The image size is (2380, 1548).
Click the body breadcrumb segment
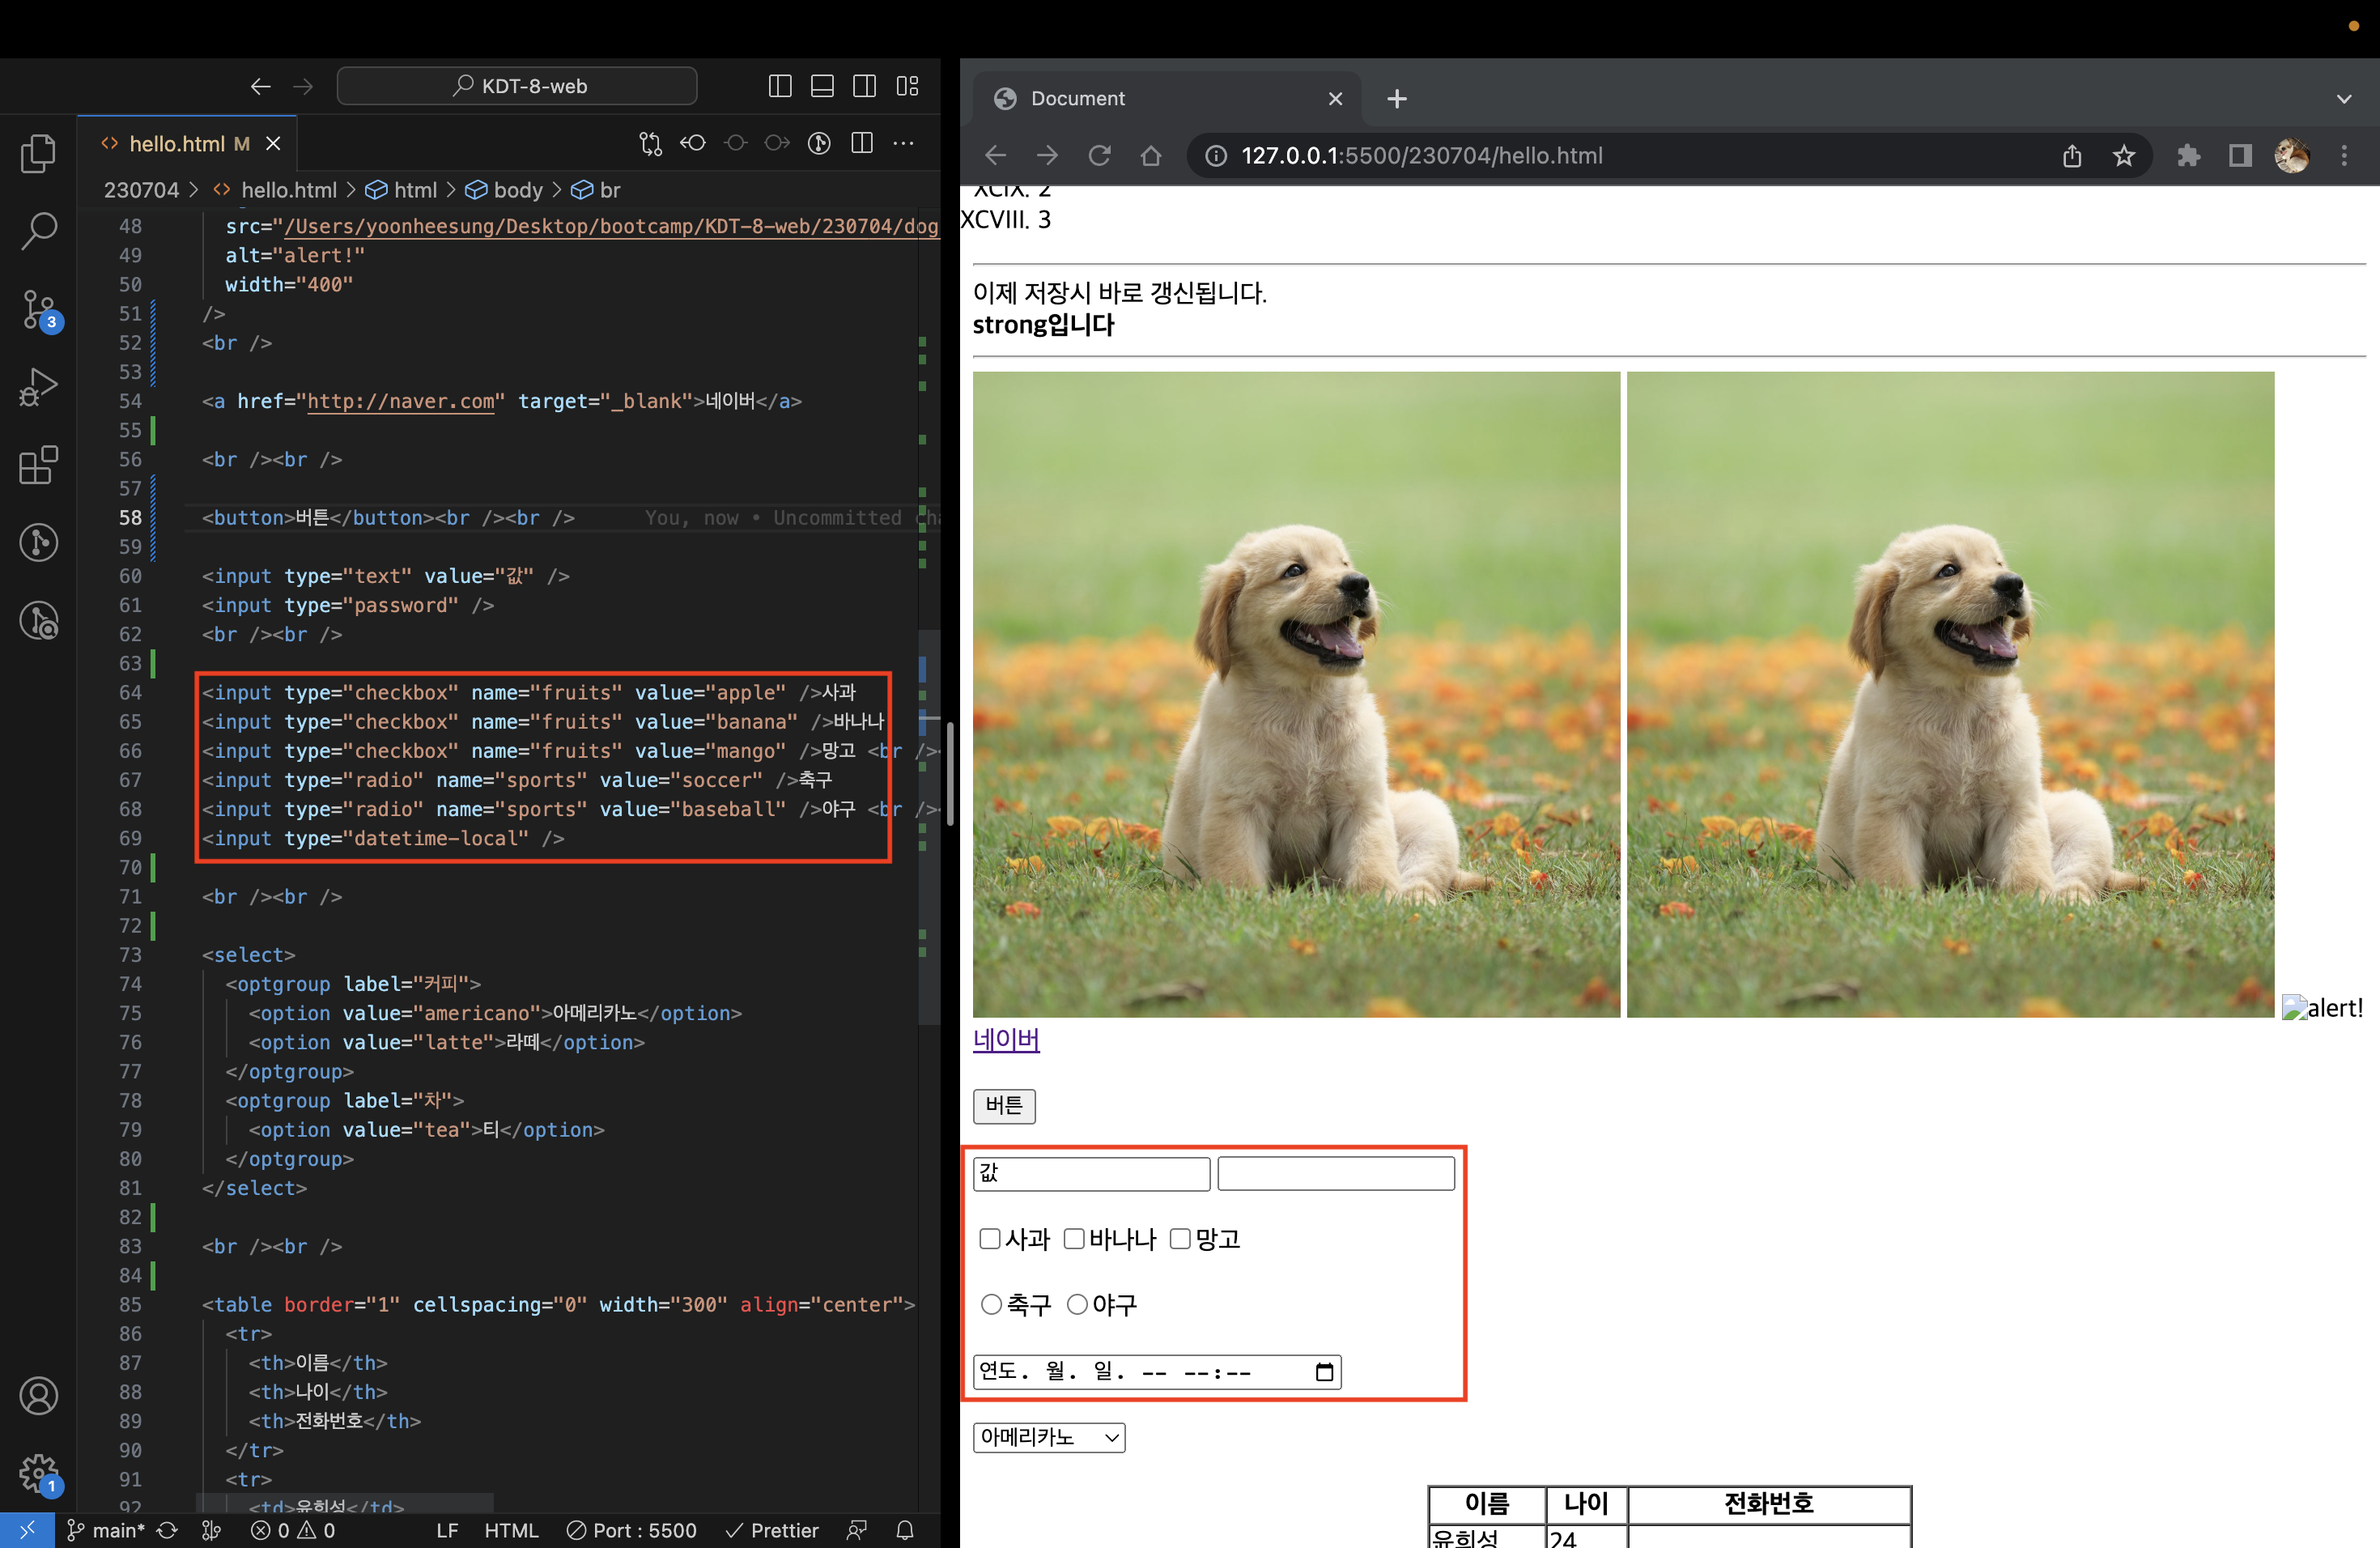[505, 190]
